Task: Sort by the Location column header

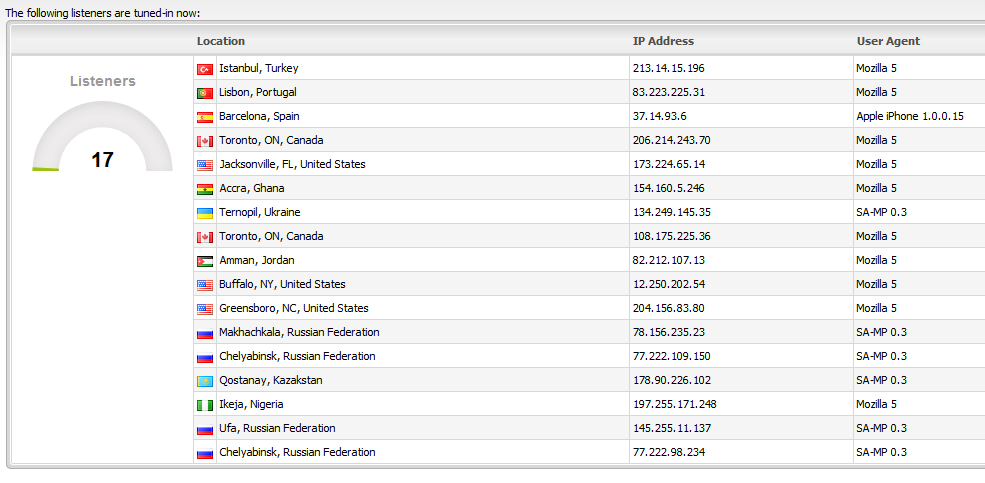Action: pos(221,41)
